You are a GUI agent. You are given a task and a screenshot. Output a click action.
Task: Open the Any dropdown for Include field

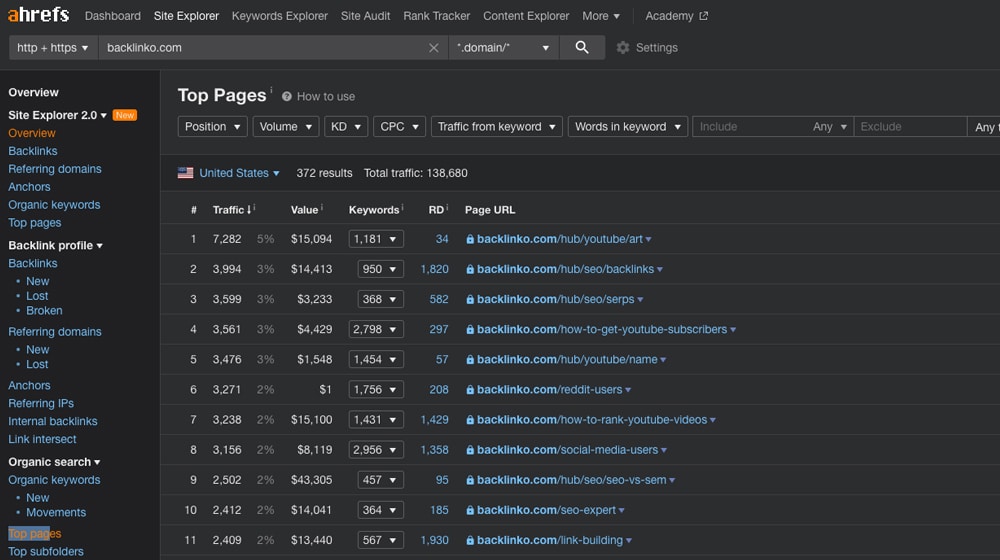[x=830, y=126]
